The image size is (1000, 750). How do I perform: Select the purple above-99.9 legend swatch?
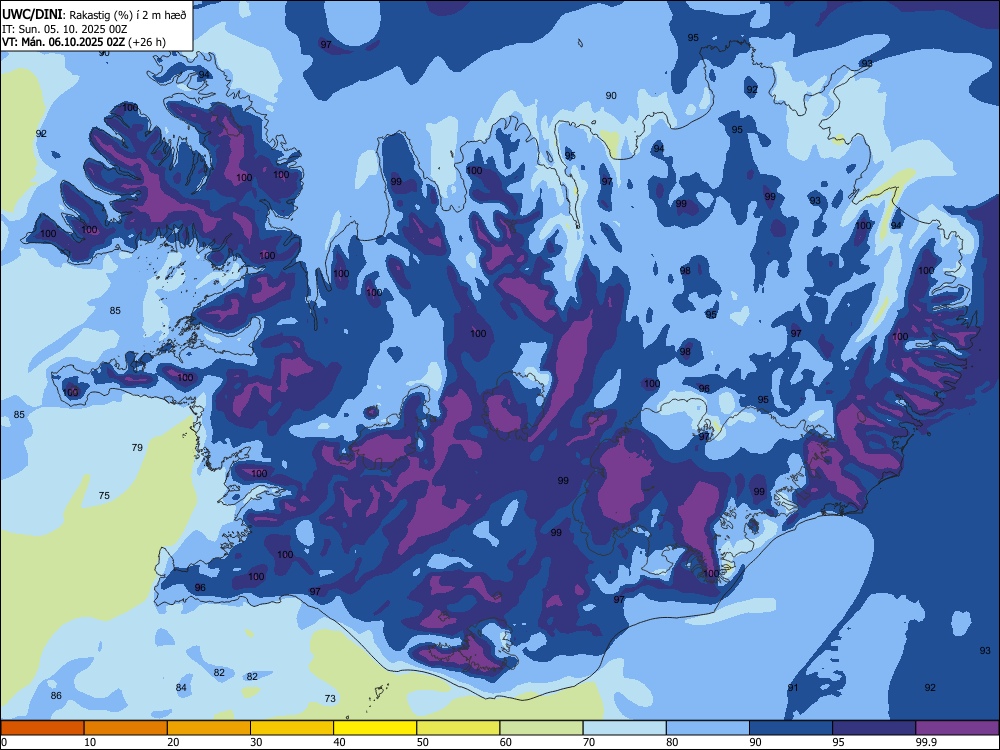[957, 728]
